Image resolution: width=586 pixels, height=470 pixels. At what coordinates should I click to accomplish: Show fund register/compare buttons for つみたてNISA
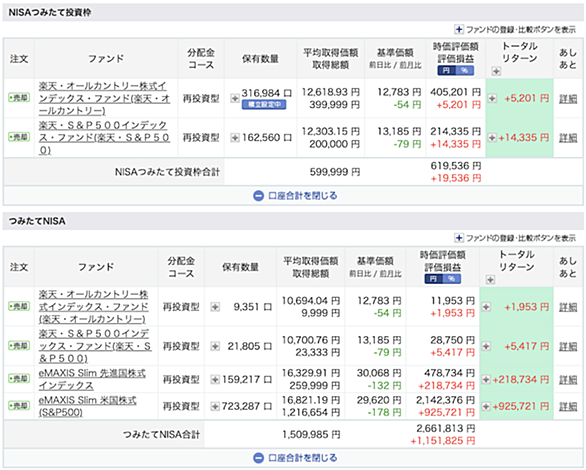pyautogui.click(x=515, y=238)
